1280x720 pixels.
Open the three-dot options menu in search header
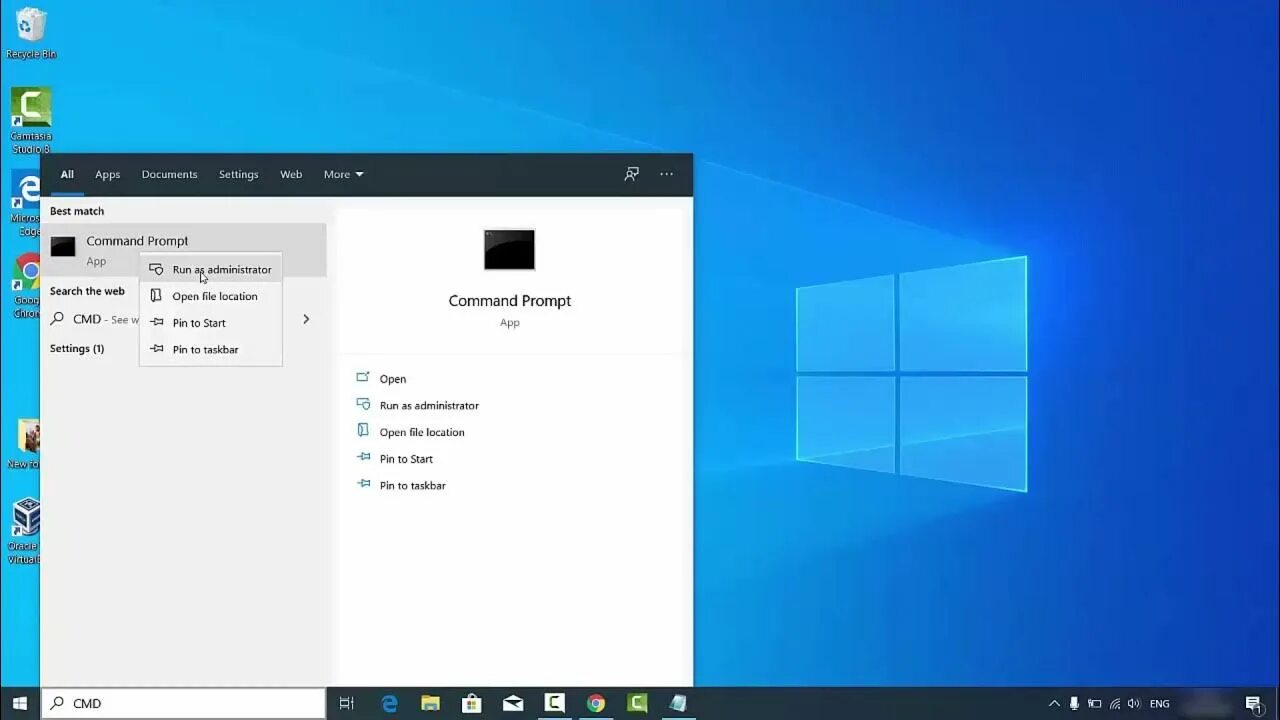click(666, 174)
